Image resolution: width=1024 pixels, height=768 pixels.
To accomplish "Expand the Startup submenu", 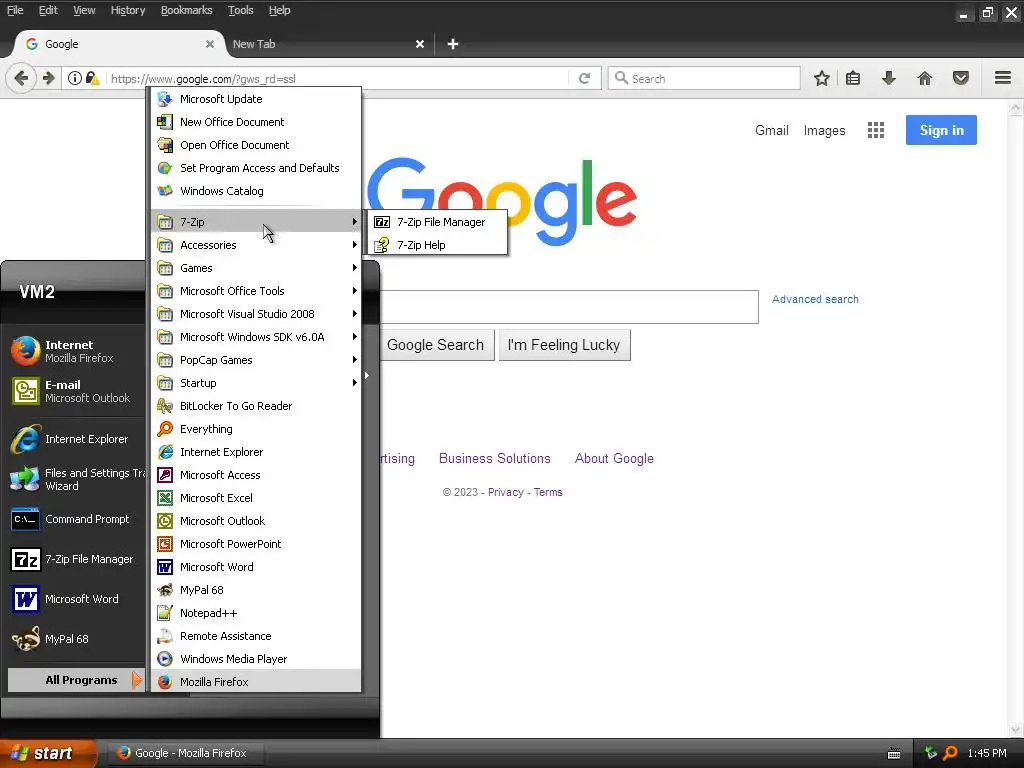I will coord(256,383).
